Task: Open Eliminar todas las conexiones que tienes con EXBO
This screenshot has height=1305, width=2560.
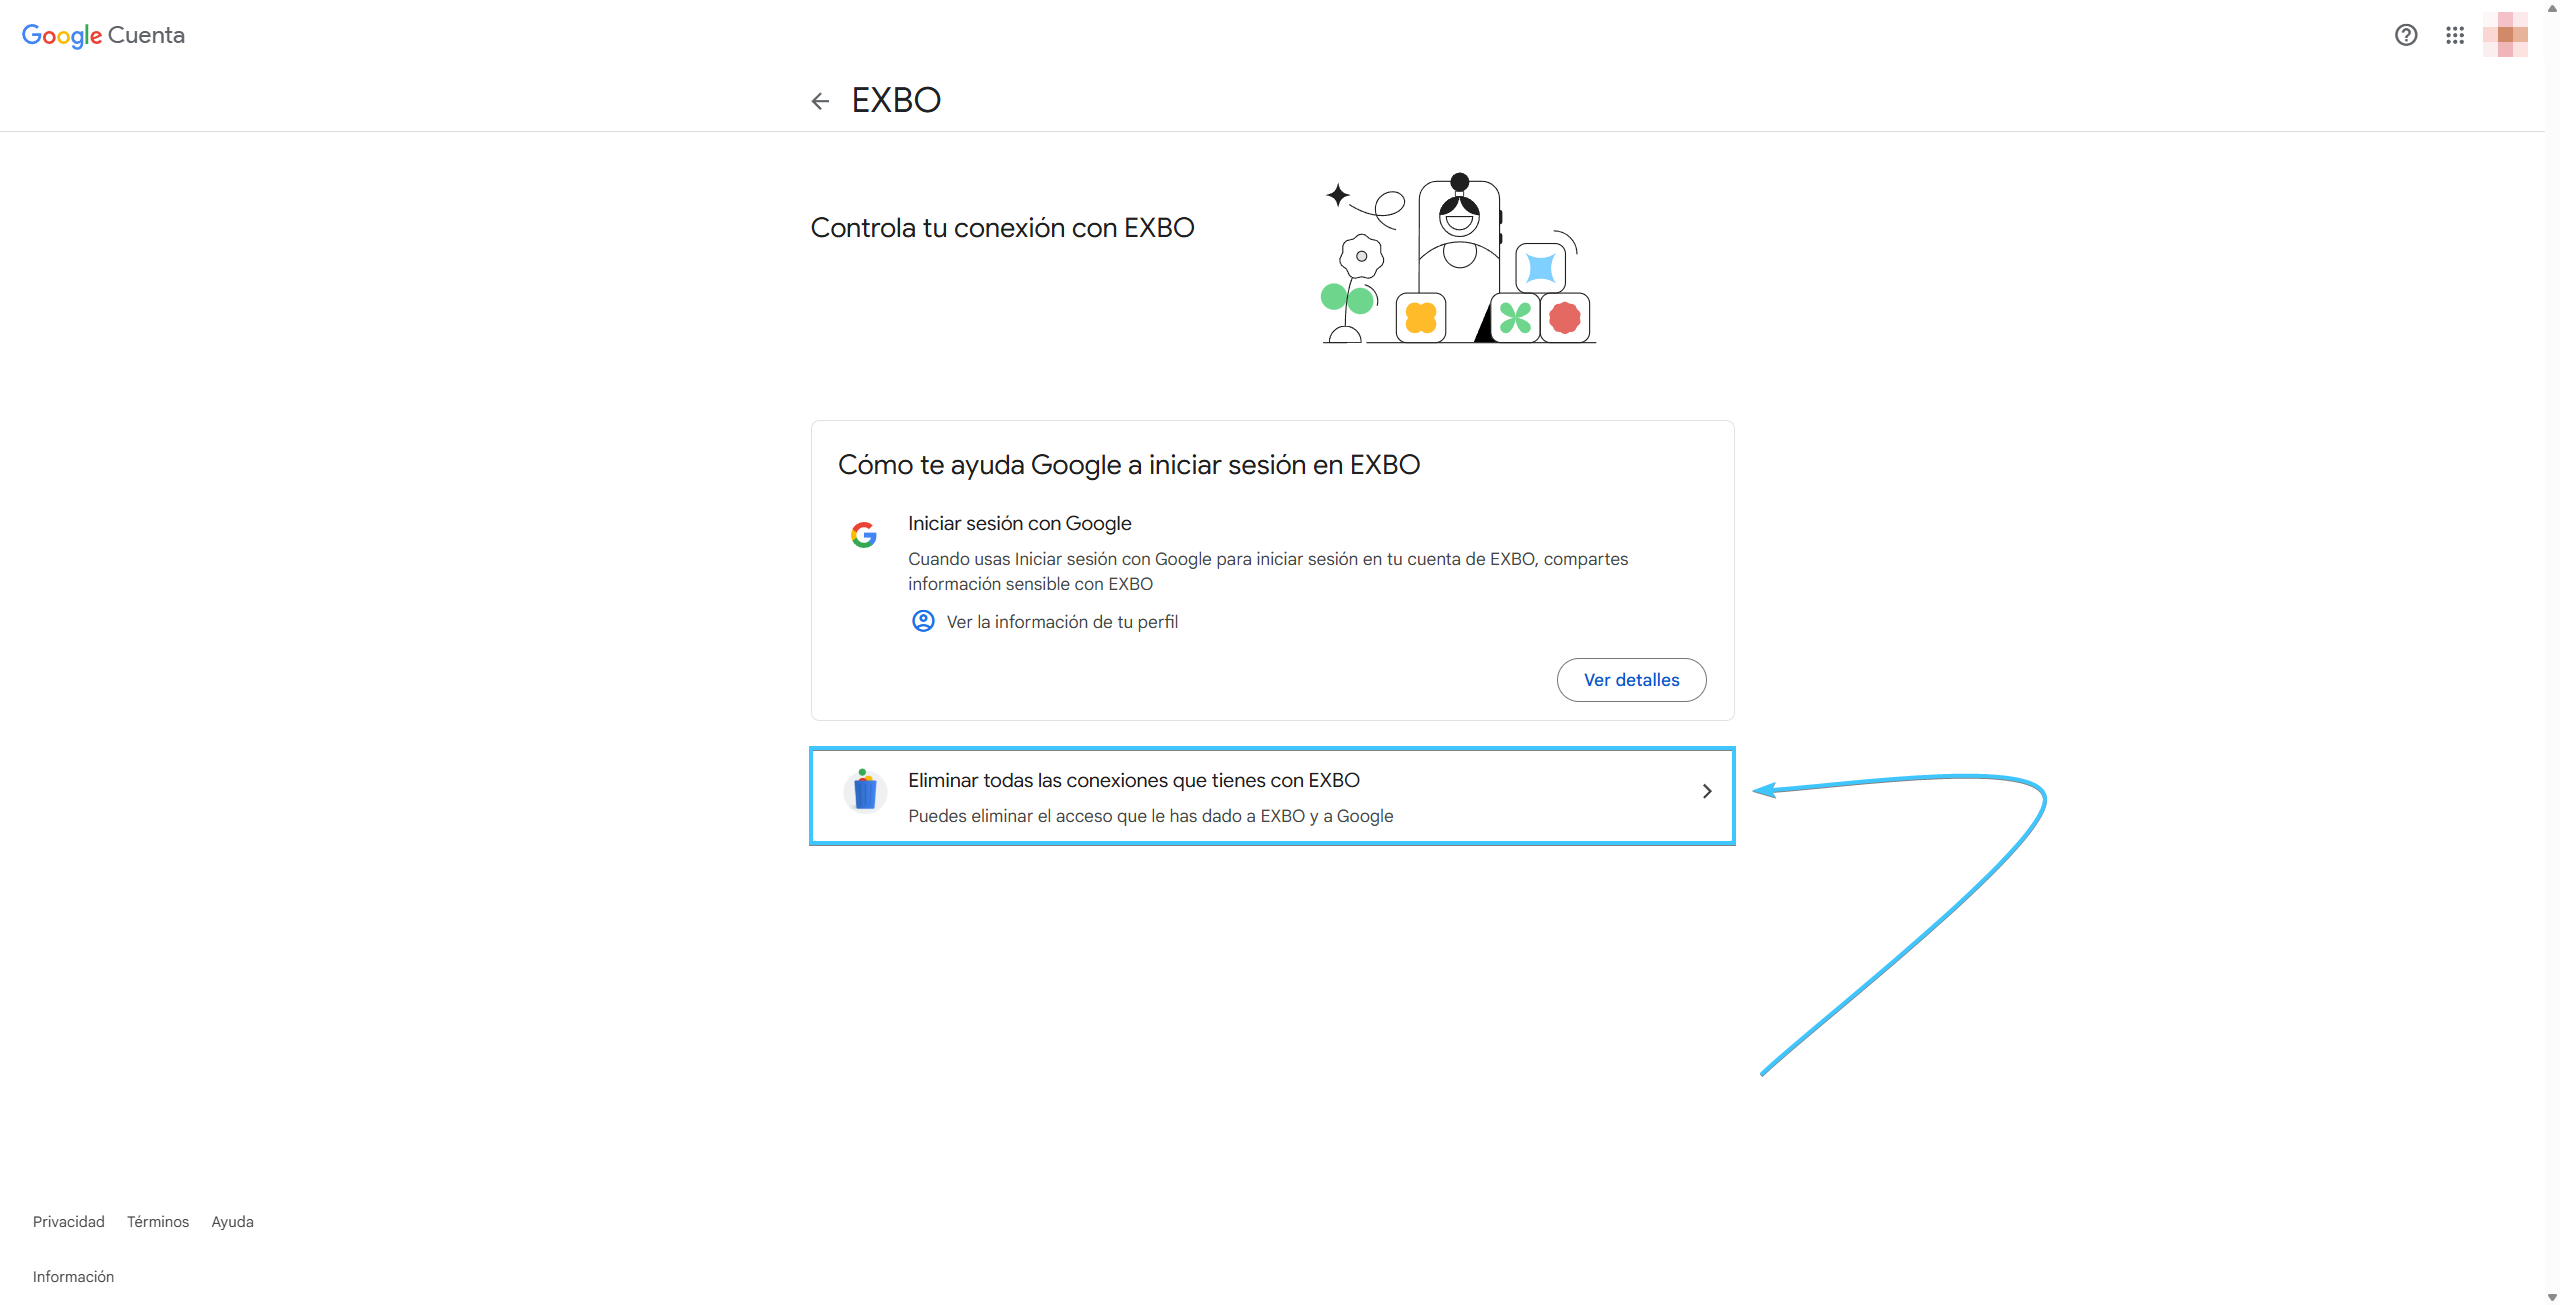Action: [x=1272, y=796]
